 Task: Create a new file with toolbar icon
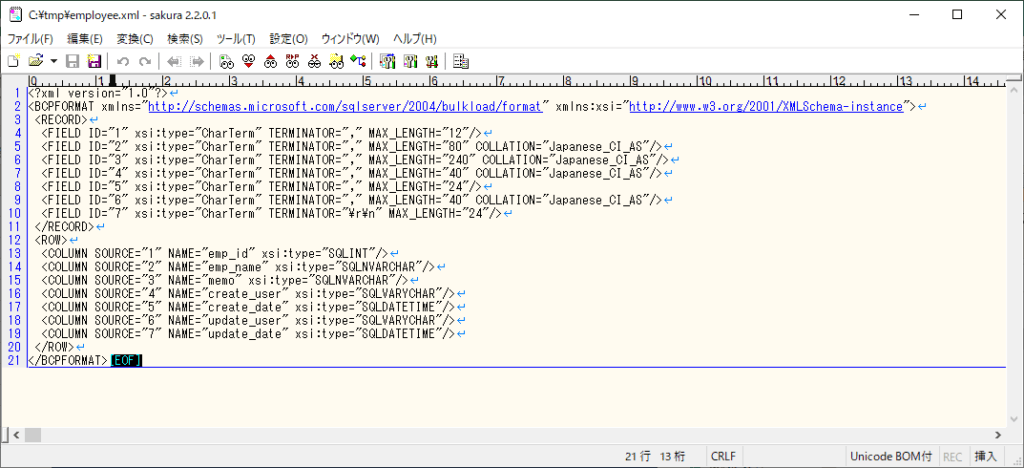pyautogui.click(x=13, y=62)
